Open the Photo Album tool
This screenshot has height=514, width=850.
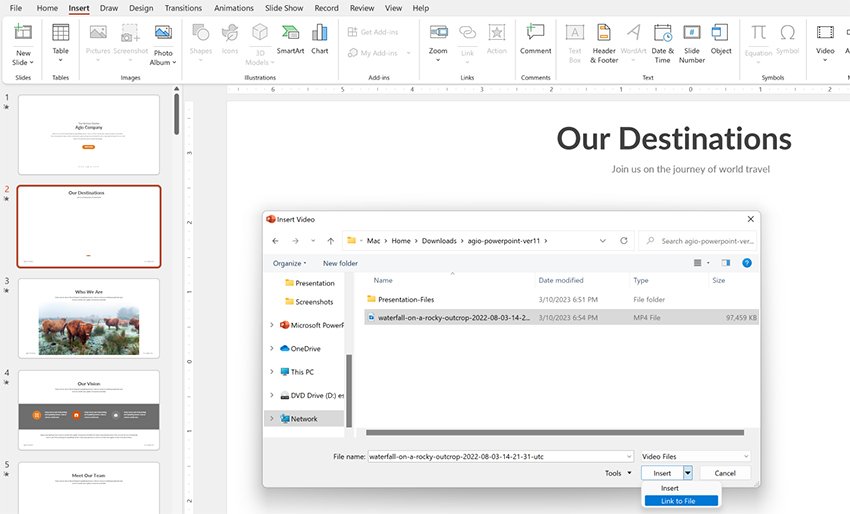163,44
